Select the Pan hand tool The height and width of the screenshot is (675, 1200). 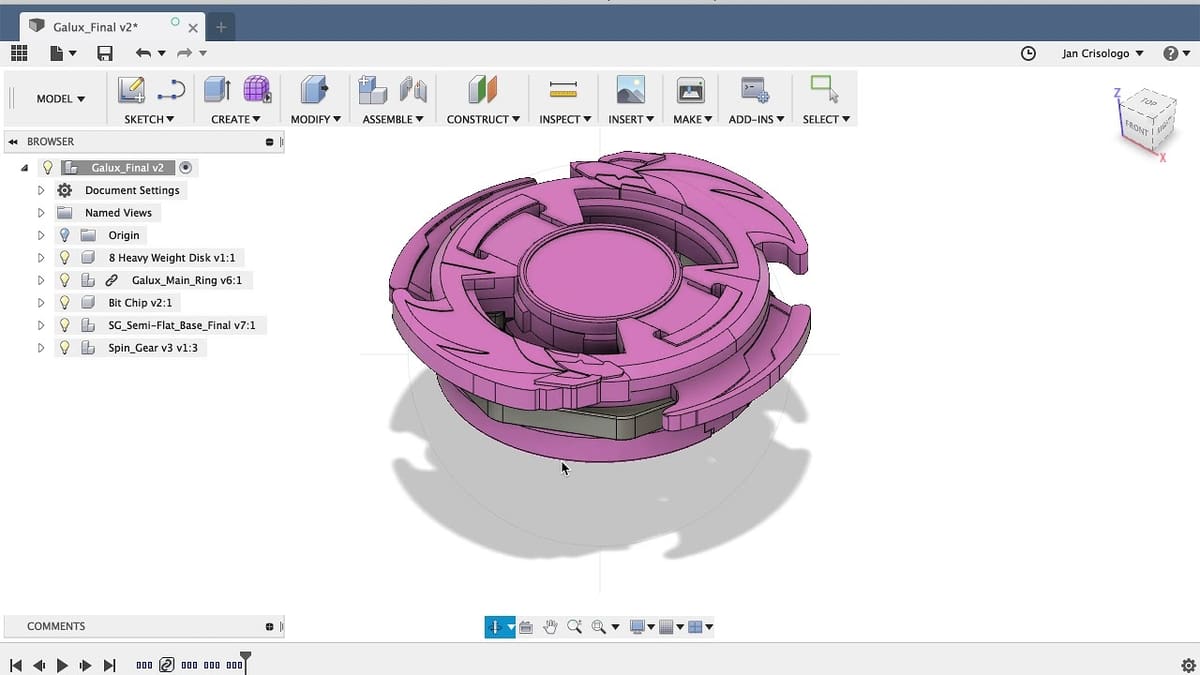(x=550, y=627)
